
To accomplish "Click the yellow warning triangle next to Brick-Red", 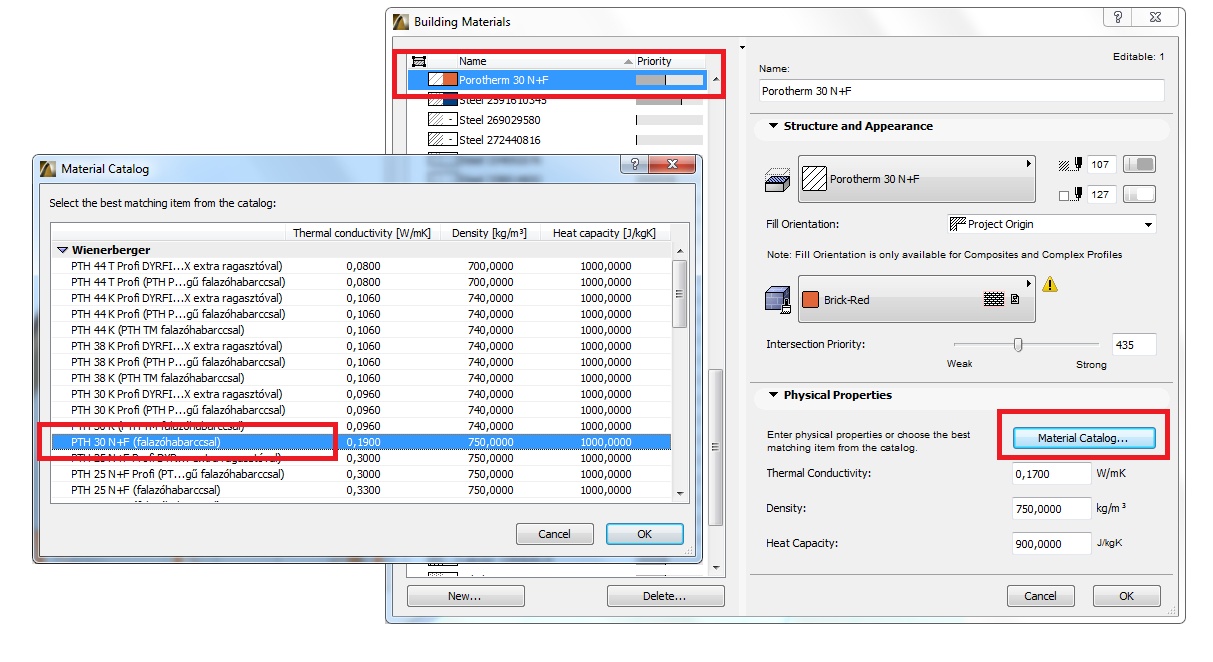I will click(x=1049, y=285).
